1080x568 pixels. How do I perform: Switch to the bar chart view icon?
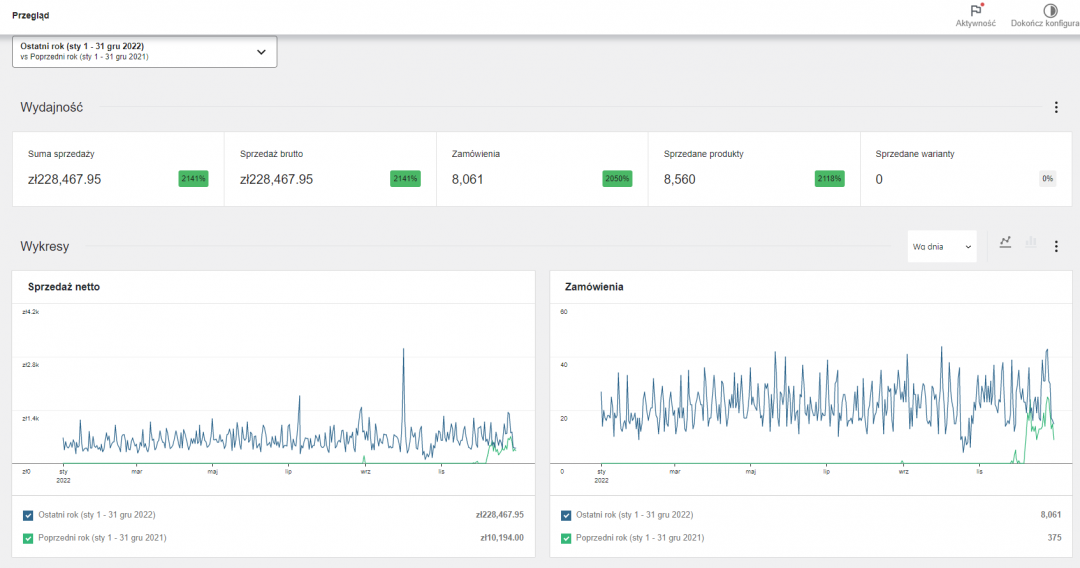point(1030,242)
